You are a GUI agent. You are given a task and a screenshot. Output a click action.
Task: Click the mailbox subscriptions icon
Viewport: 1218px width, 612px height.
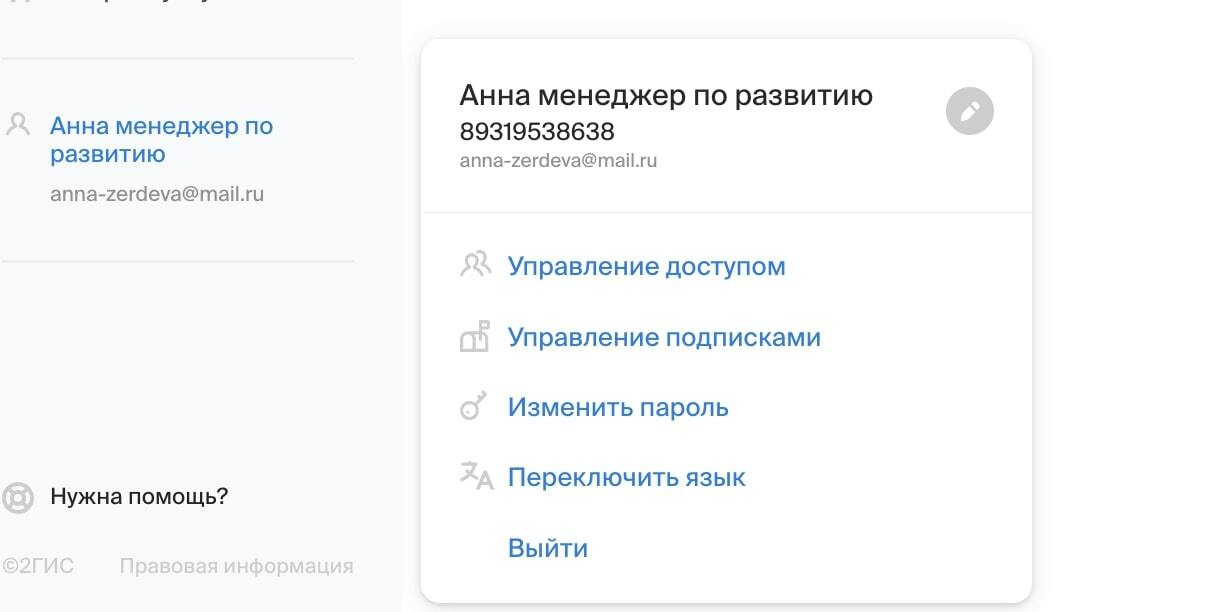click(x=475, y=336)
